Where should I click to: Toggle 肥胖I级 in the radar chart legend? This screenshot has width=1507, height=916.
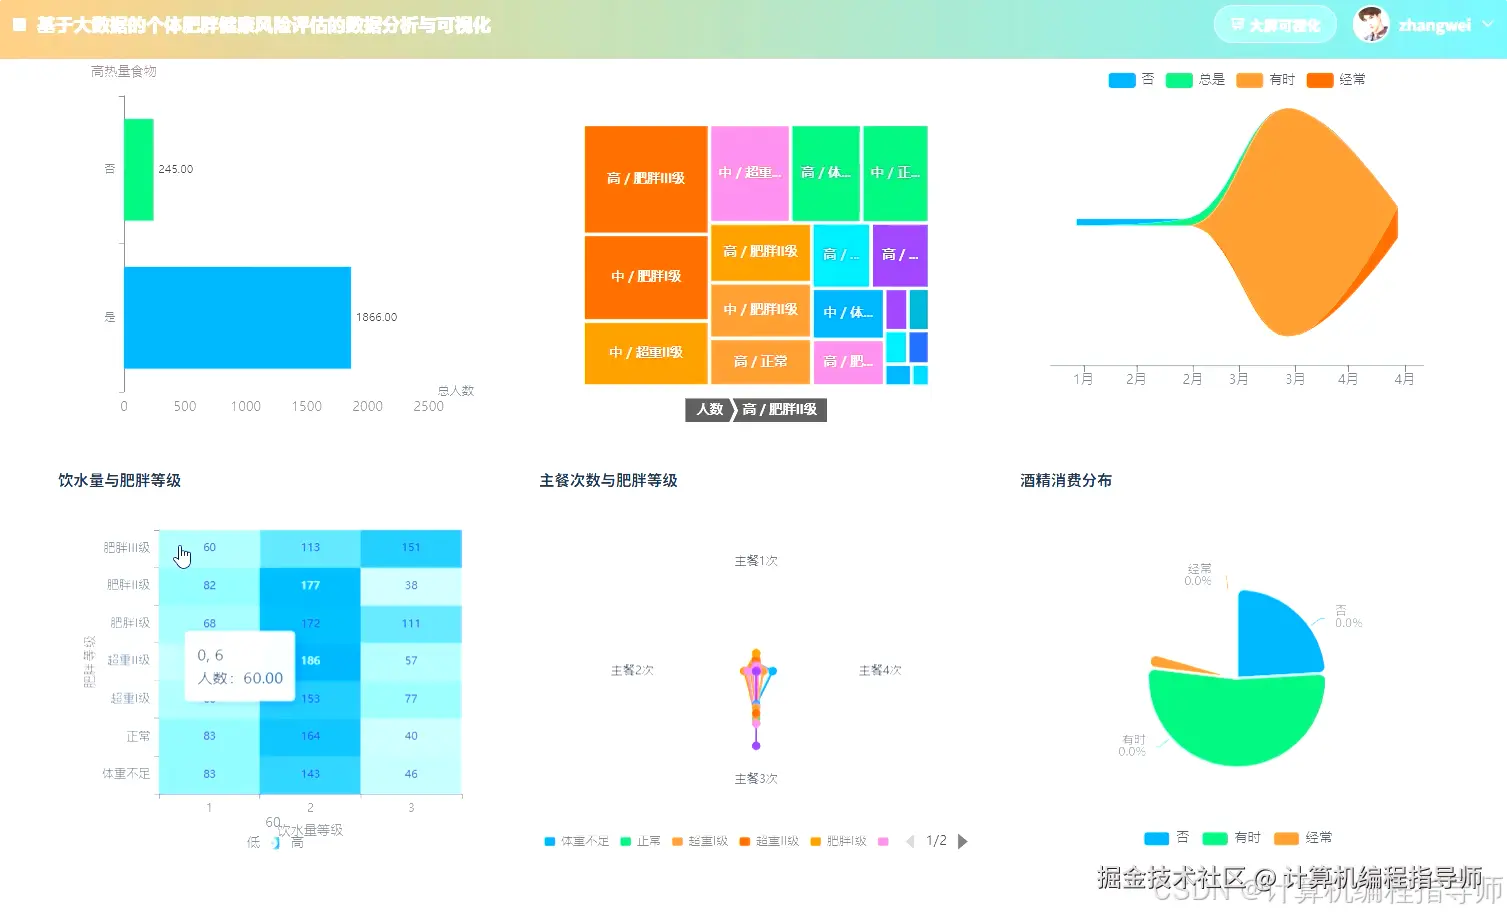[x=838, y=842]
